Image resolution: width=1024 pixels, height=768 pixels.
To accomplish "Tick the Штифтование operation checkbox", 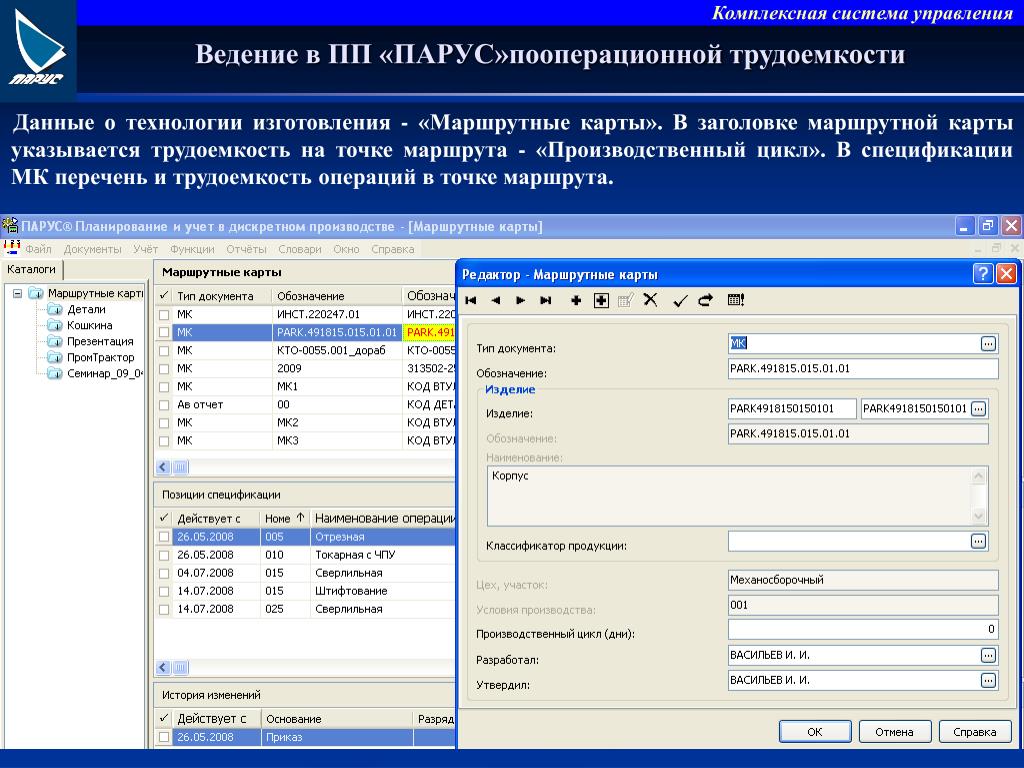I will point(164,591).
